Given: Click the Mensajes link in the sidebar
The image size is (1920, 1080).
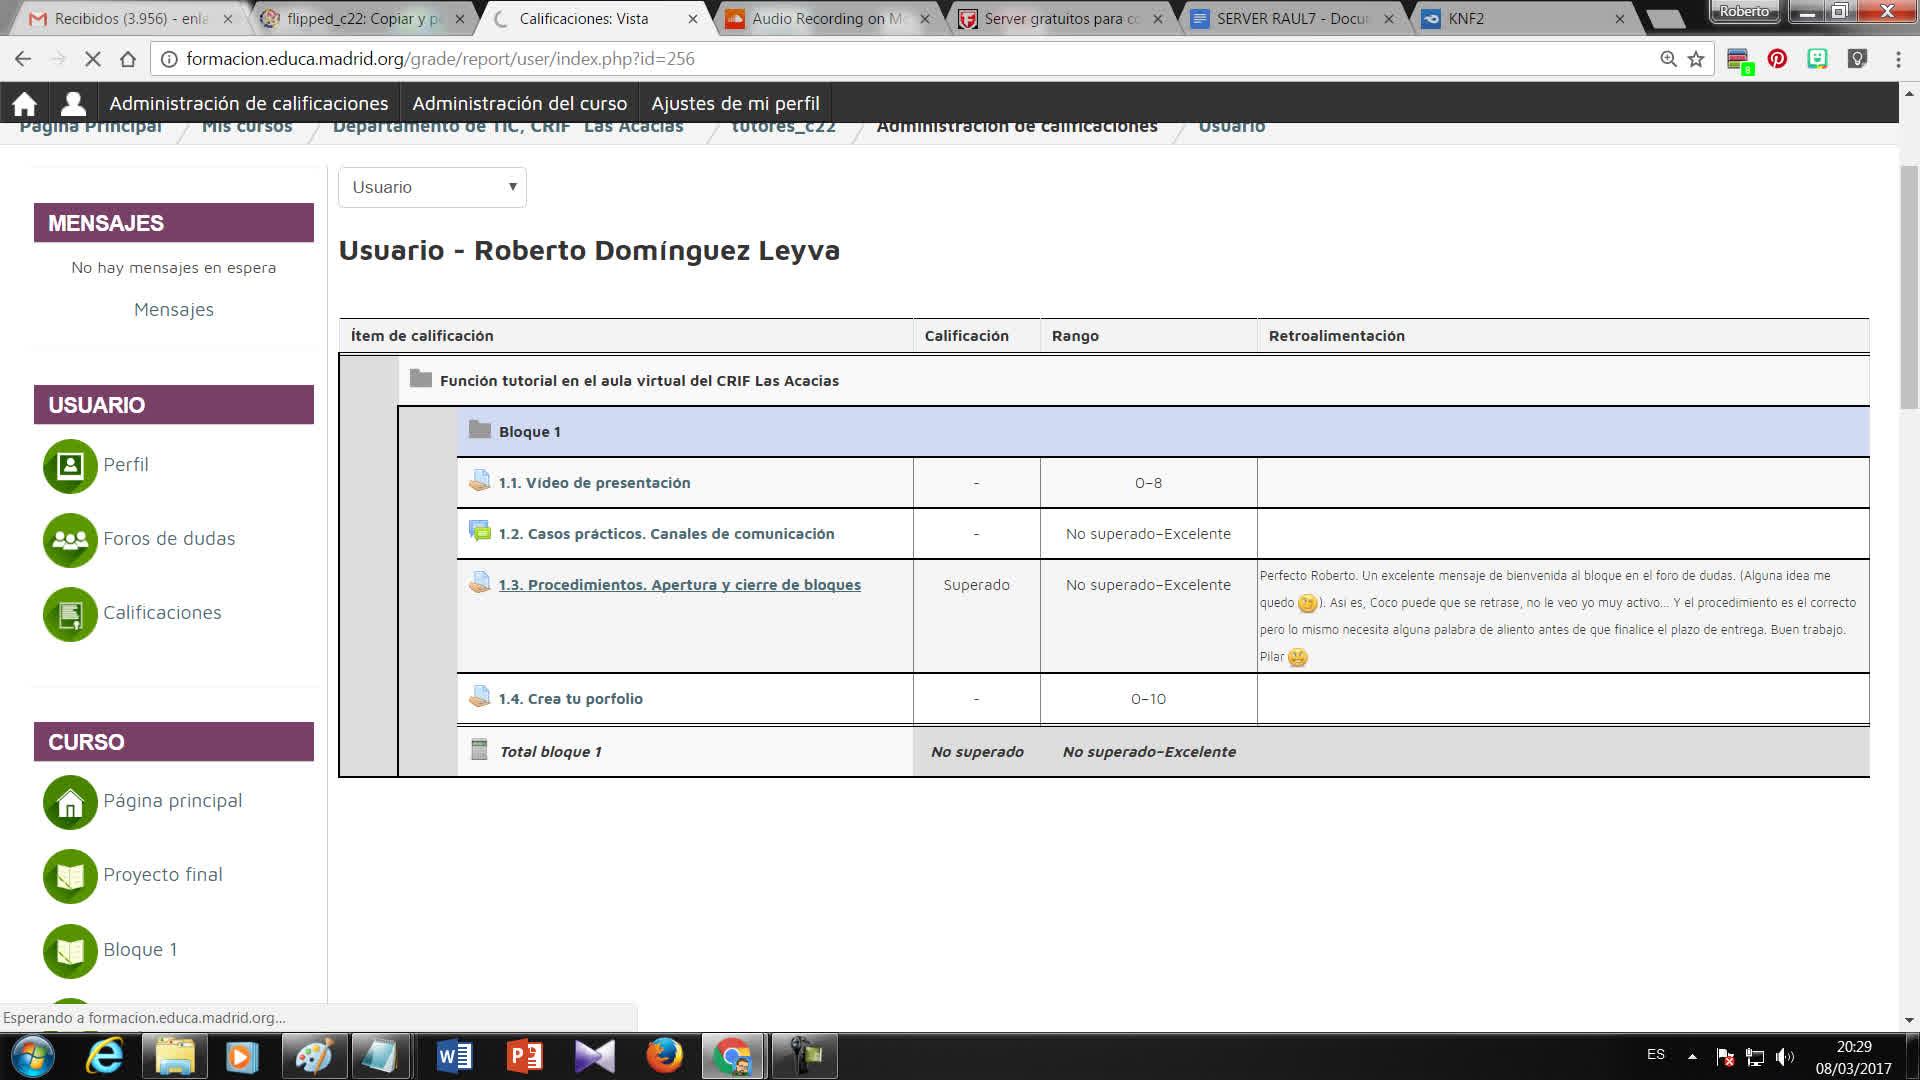Looking at the screenshot, I should 174,310.
